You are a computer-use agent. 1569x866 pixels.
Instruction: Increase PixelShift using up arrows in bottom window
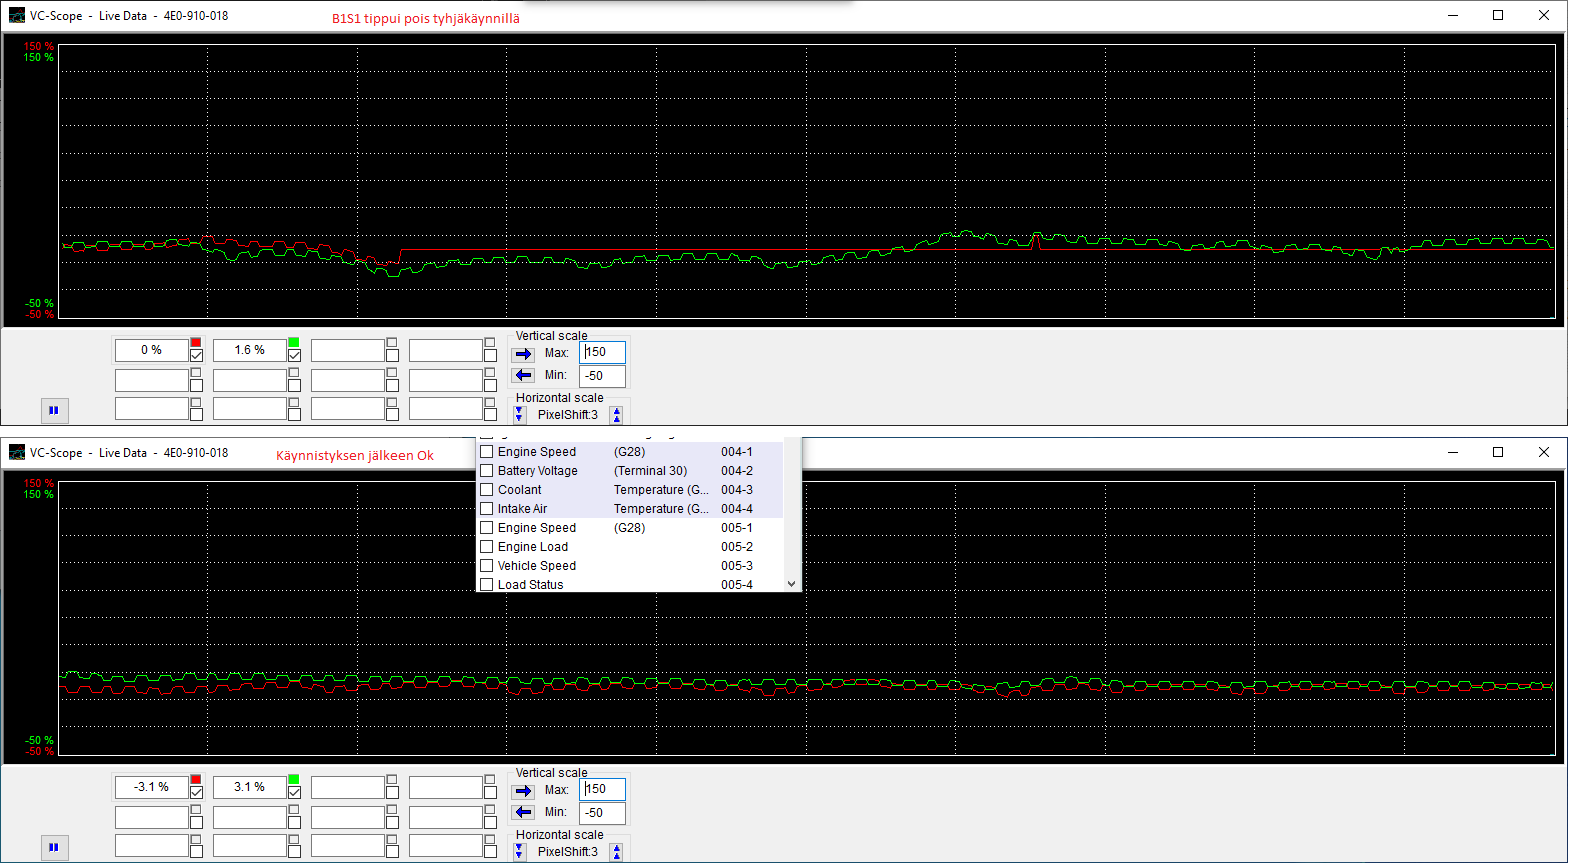[616, 852]
